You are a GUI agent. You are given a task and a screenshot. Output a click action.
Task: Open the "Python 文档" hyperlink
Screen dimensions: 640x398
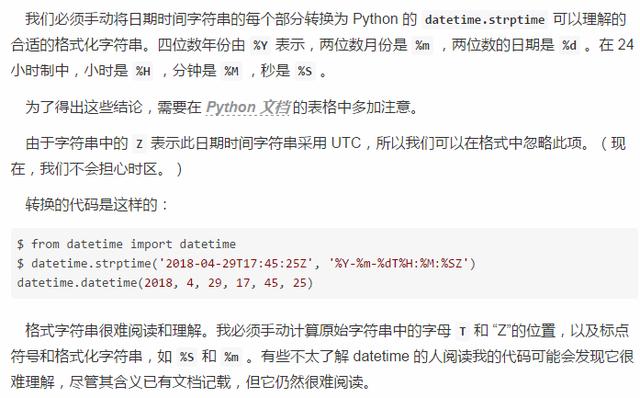point(249,107)
